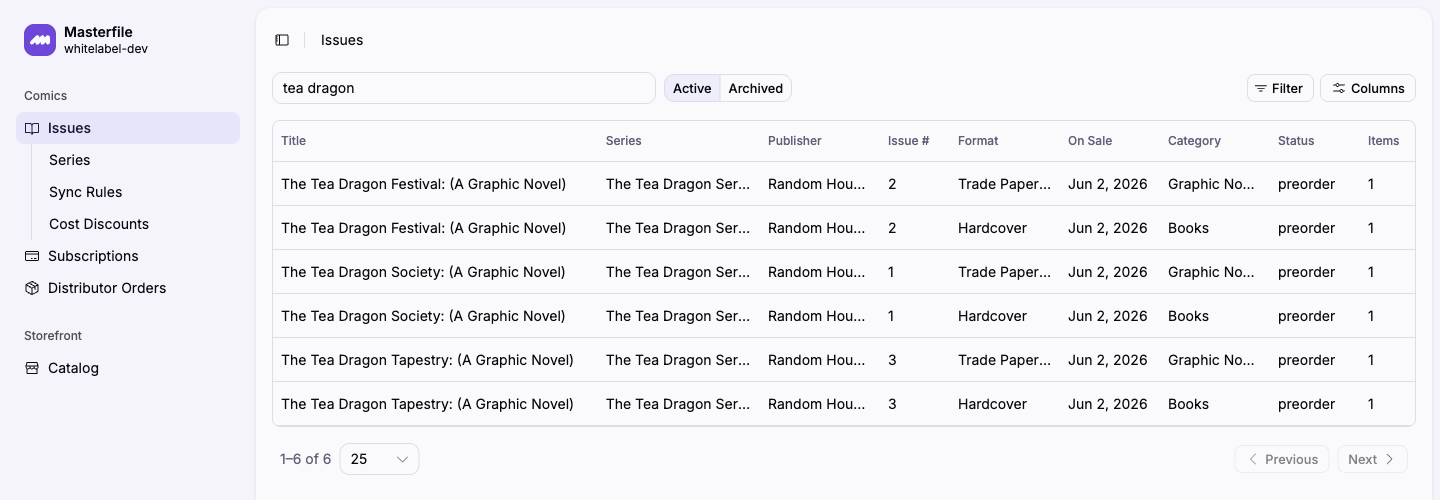Image resolution: width=1440 pixels, height=500 pixels.
Task: Open the rows-per-page dropdown showing 25
Action: pos(380,459)
